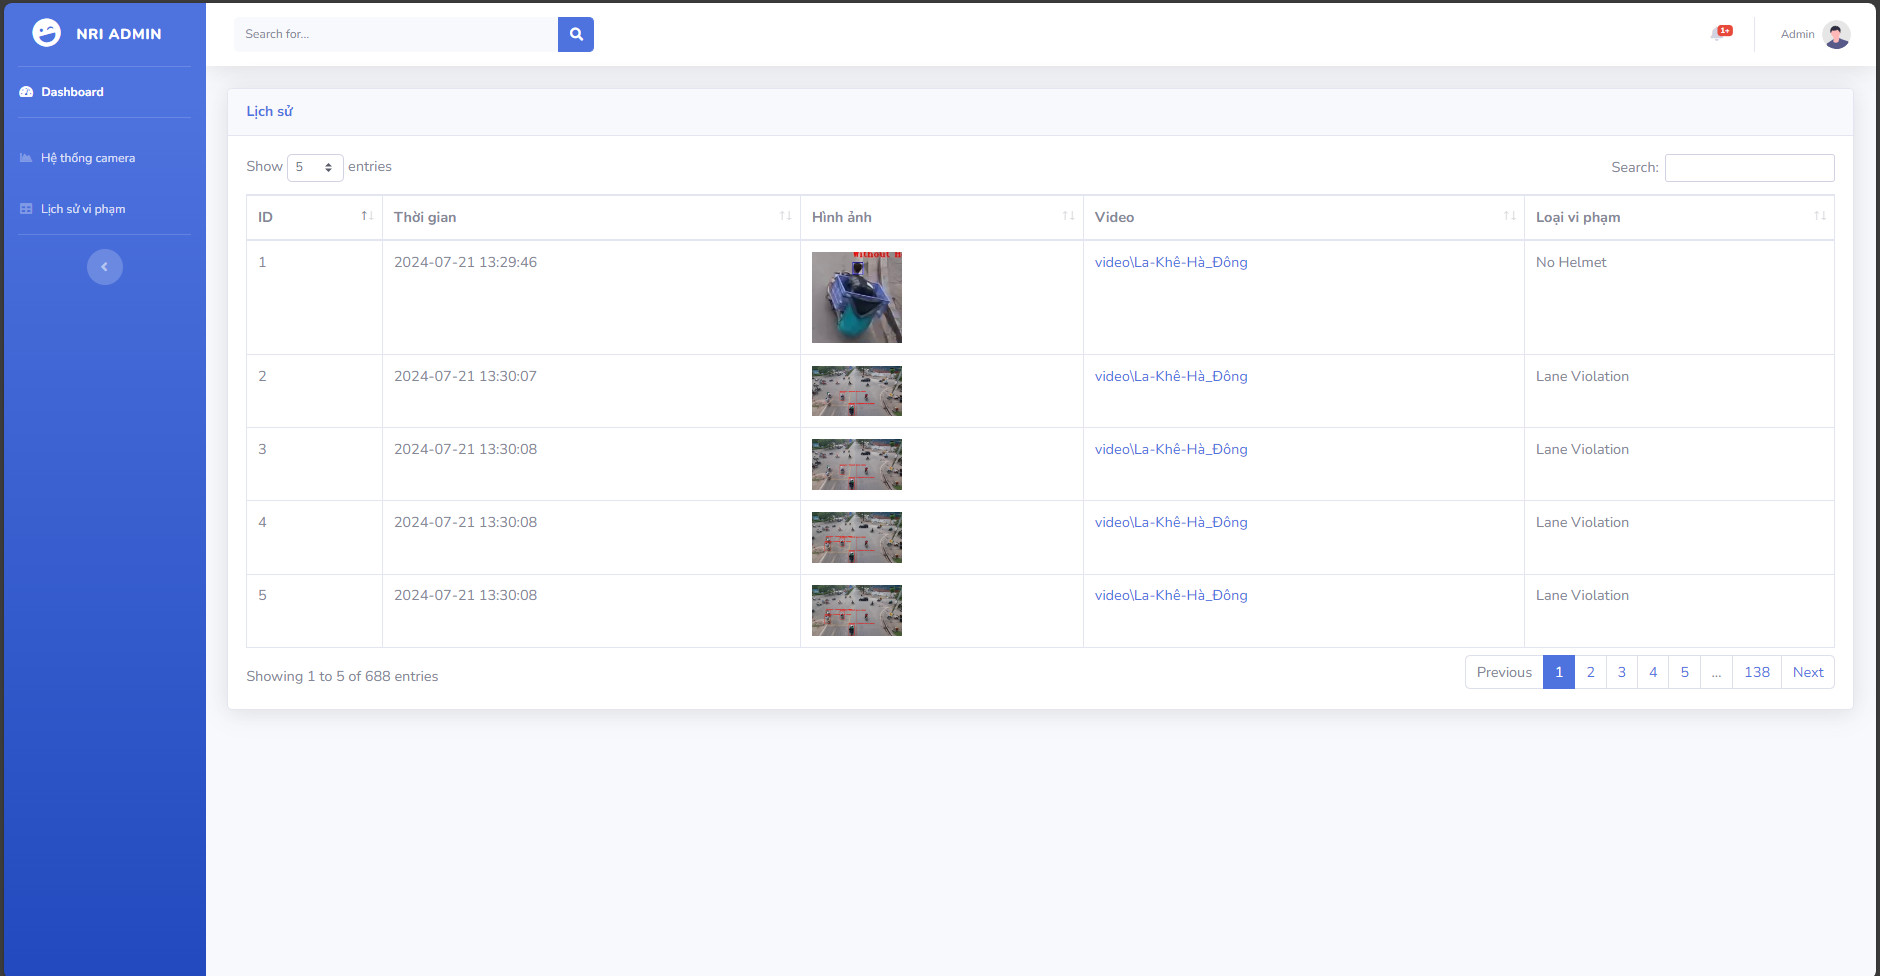The height and width of the screenshot is (976, 1880).
Task: Click the table Search input field
Action: click(x=1749, y=168)
